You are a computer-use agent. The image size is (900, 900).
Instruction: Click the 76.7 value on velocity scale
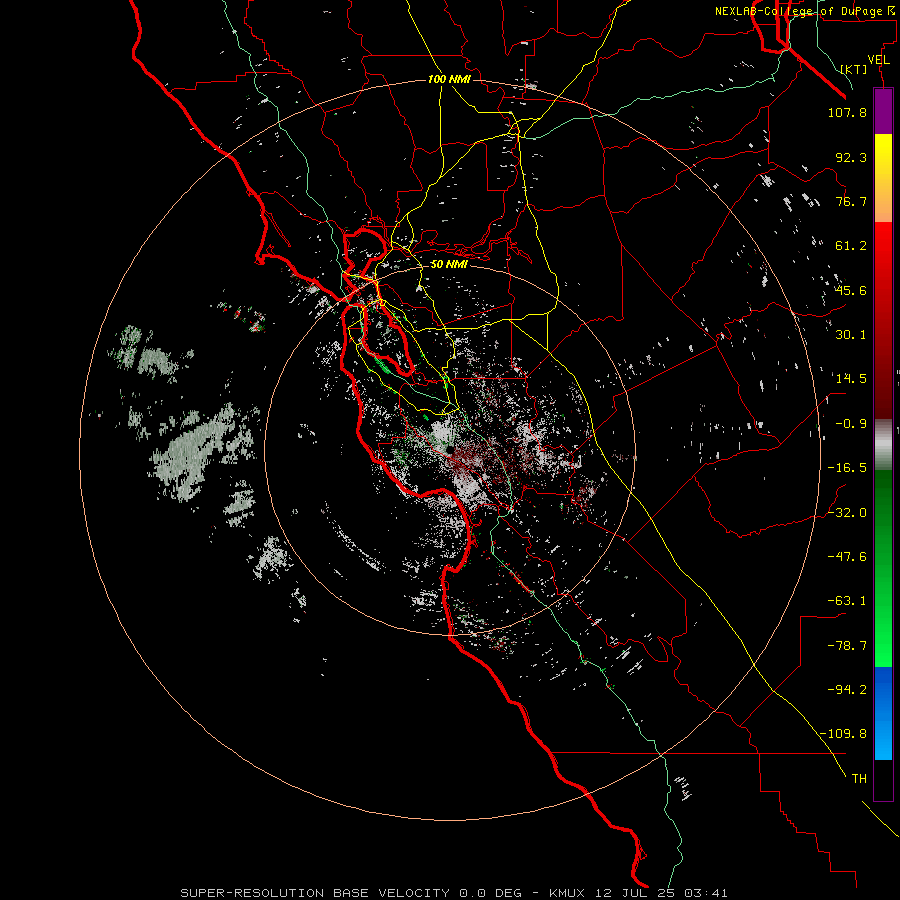pyautogui.click(x=851, y=201)
